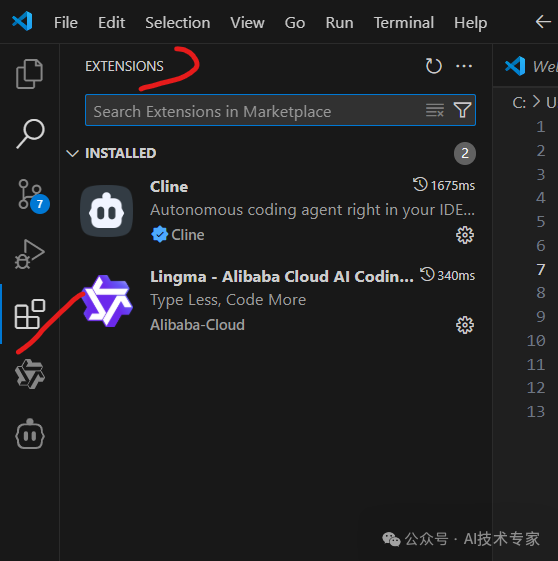Image resolution: width=558 pixels, height=561 pixels.
Task: Refresh the extensions list
Action: [434, 66]
